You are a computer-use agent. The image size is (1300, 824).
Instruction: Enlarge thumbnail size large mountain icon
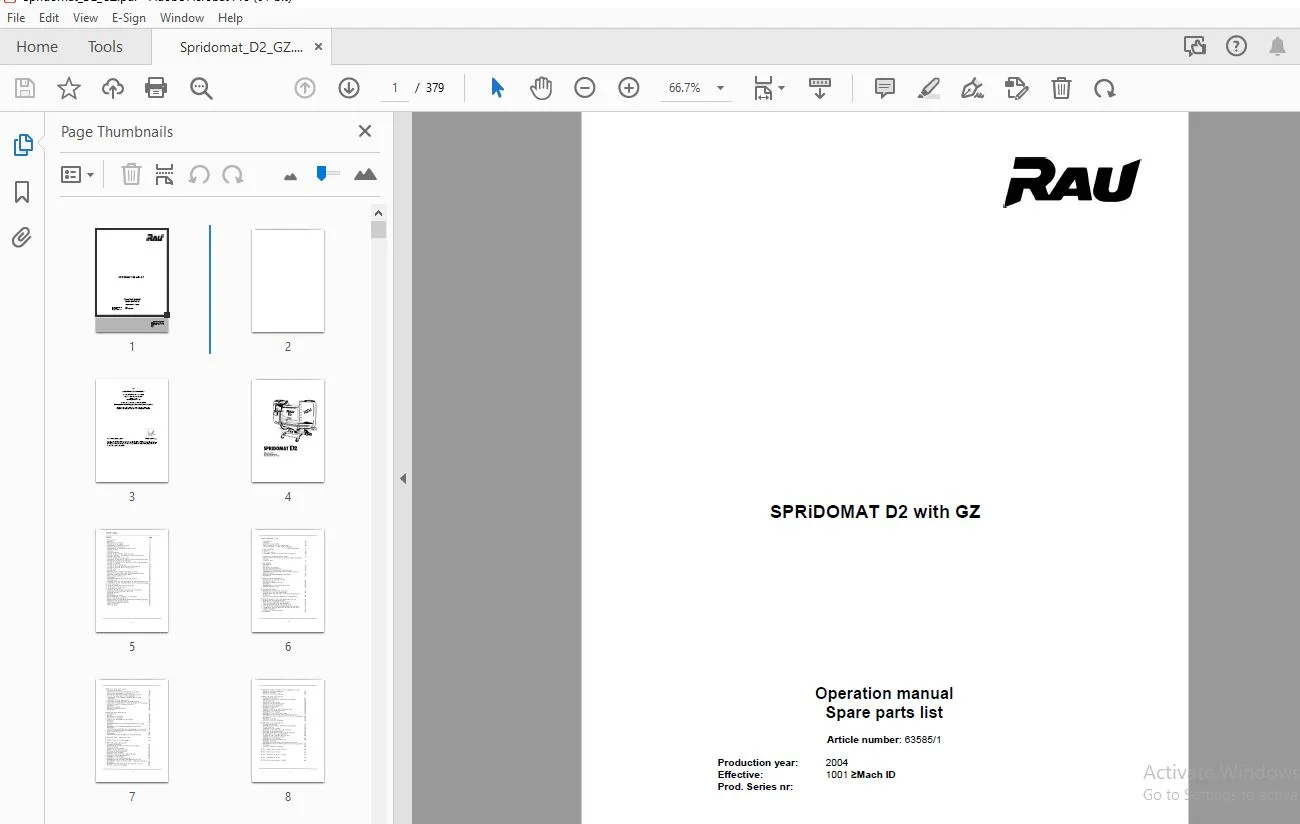[x=365, y=174]
